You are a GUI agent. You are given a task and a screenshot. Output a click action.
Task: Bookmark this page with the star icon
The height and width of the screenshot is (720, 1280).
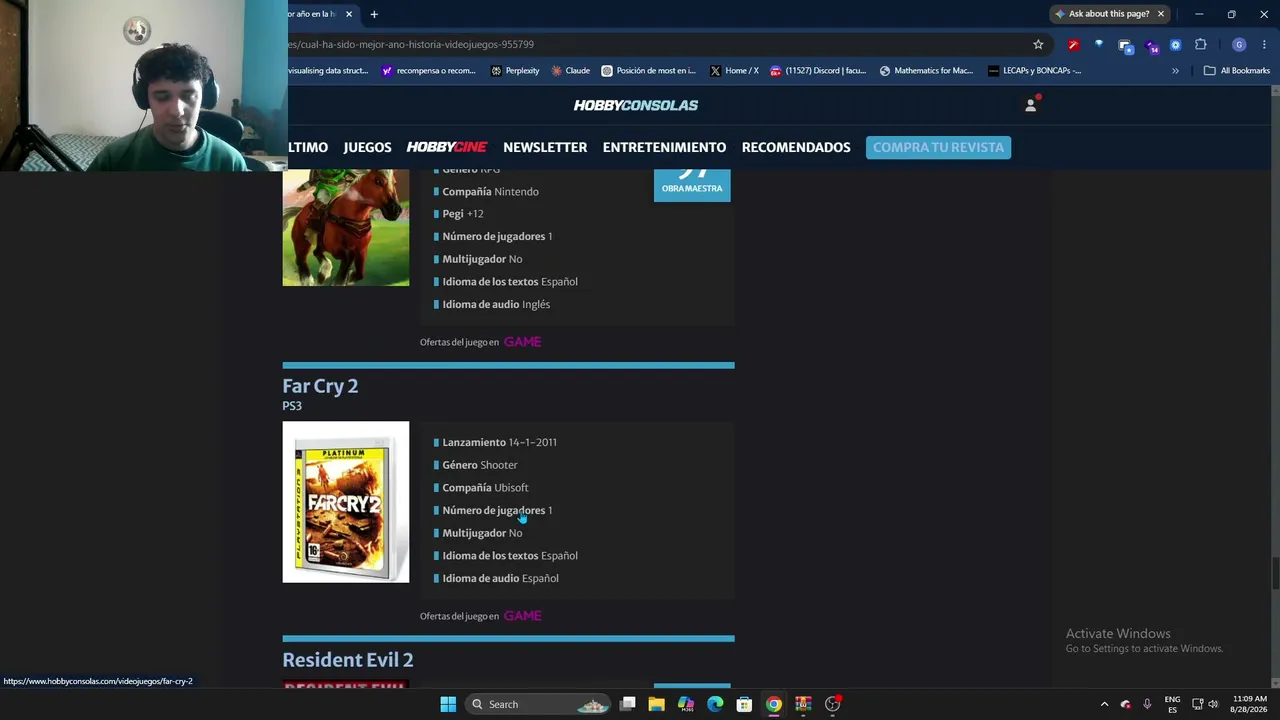click(1038, 44)
